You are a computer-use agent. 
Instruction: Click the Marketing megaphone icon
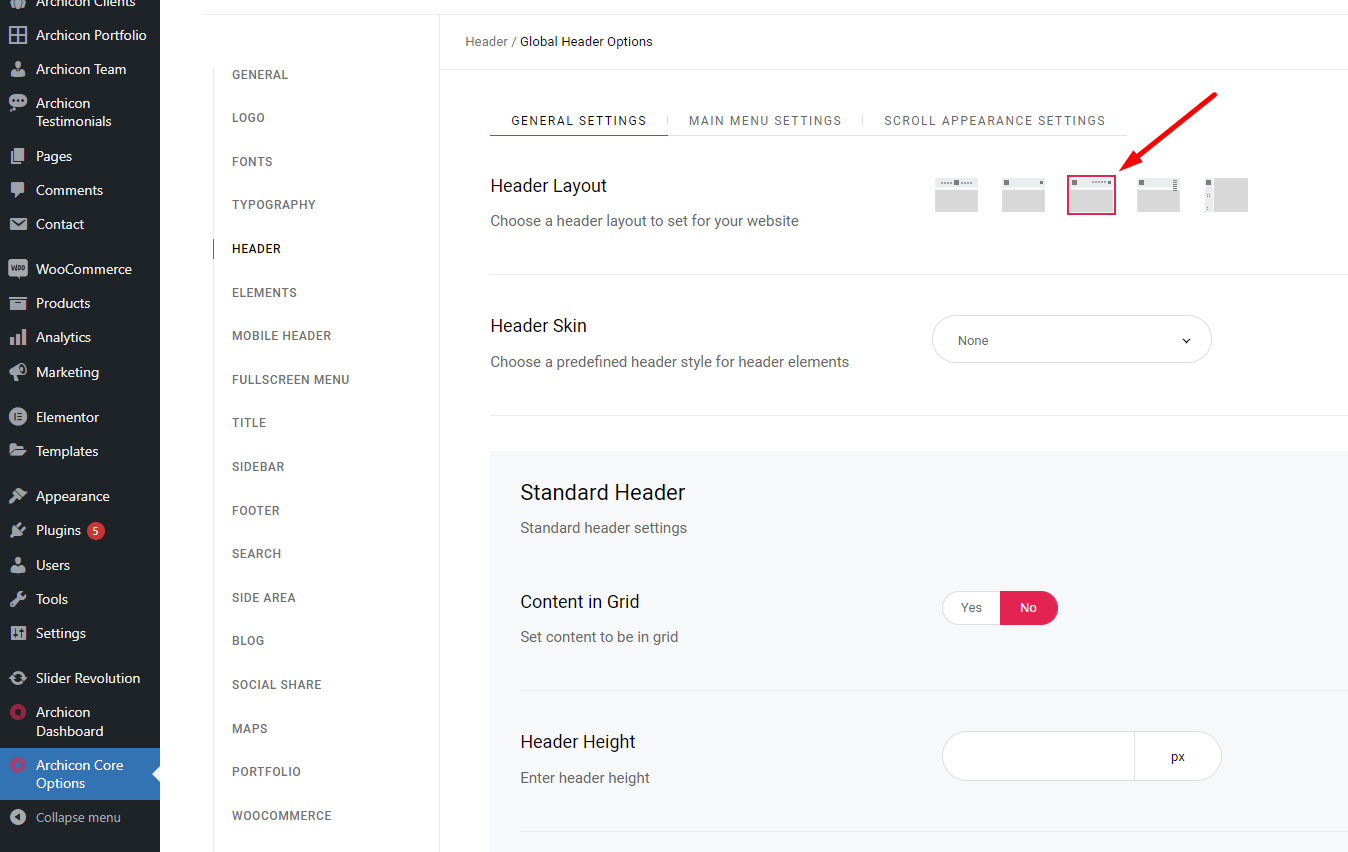click(x=17, y=372)
